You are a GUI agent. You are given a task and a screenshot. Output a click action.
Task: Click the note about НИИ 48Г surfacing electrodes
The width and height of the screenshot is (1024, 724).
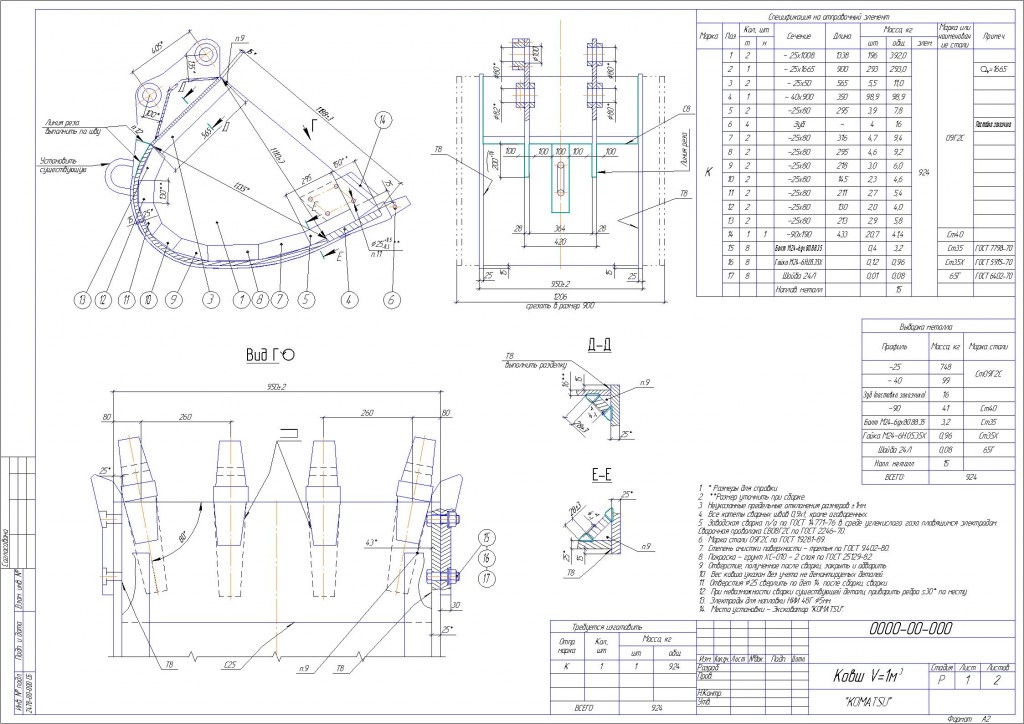[x=764, y=601]
